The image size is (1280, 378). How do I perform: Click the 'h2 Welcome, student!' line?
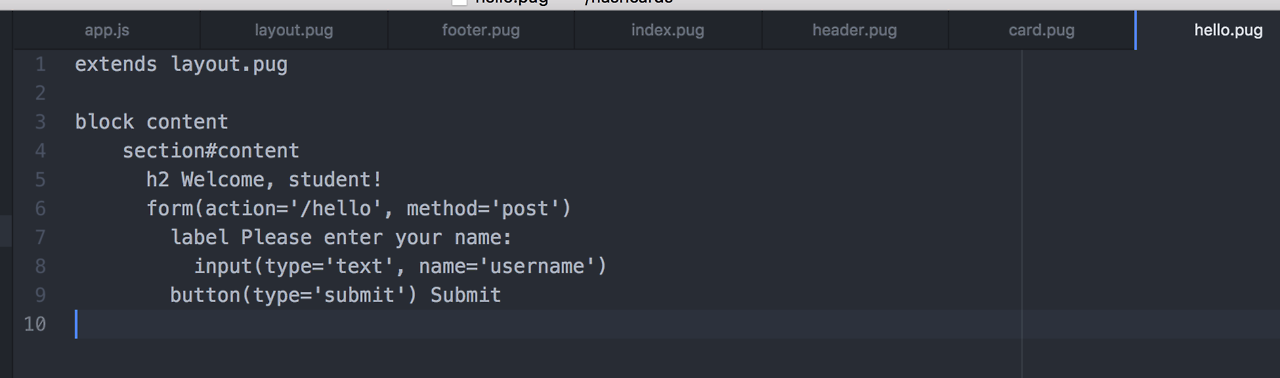[x=264, y=180]
